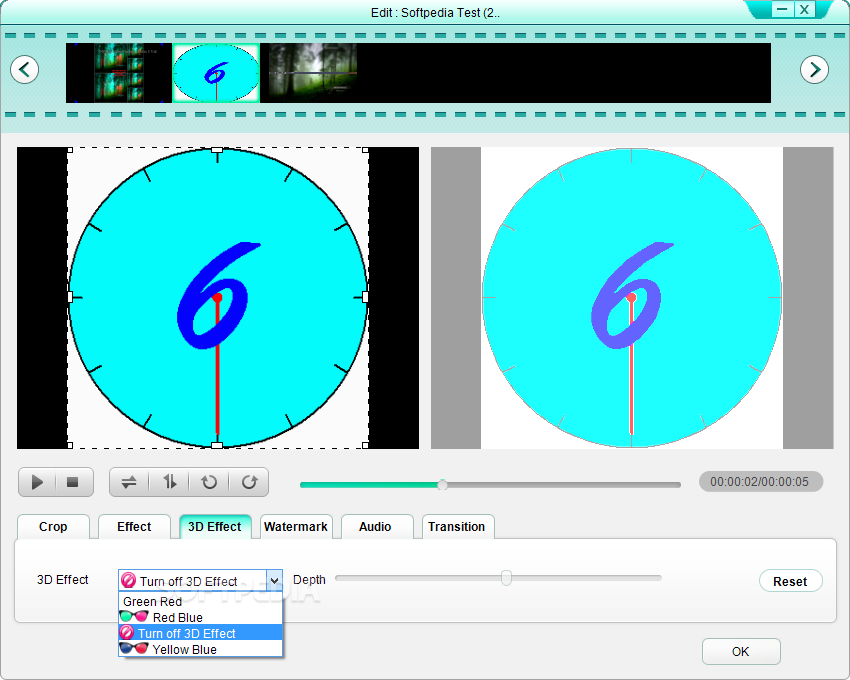850x680 pixels.
Task: Click the Depth slider handle
Action: click(506, 578)
